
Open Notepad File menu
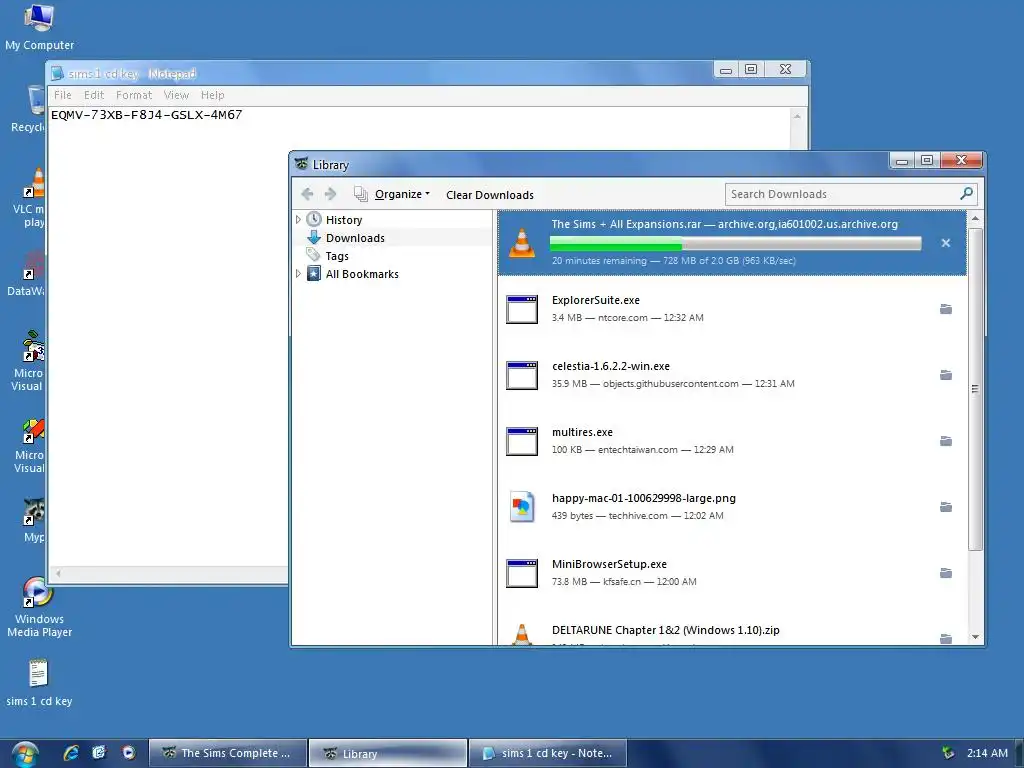tap(63, 95)
